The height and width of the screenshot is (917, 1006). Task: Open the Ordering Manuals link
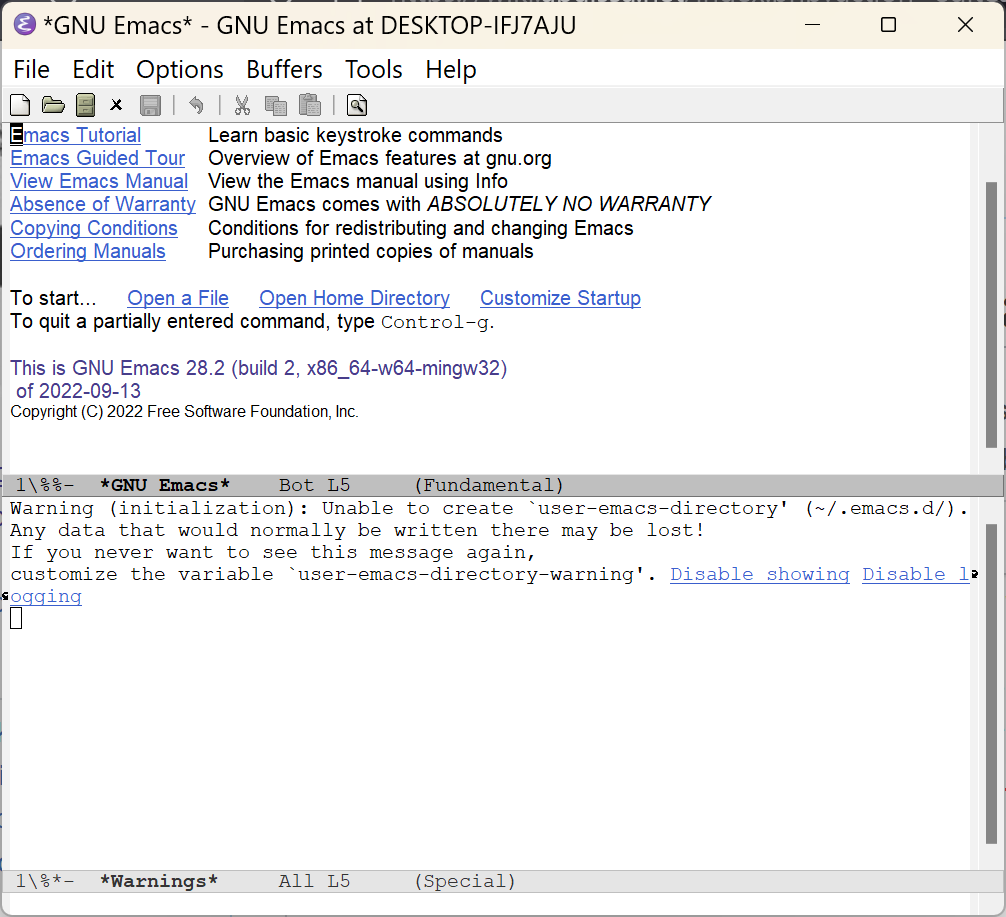click(x=88, y=252)
